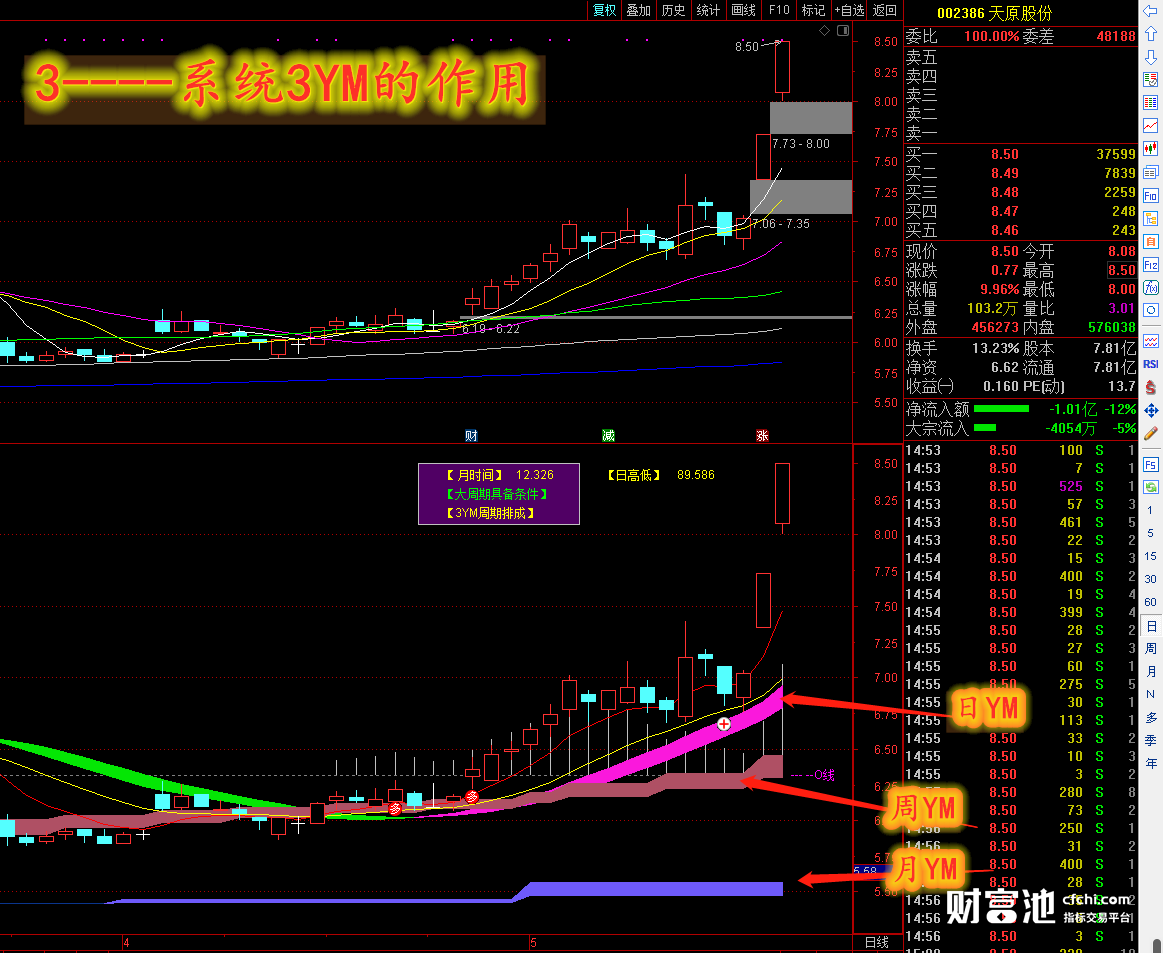Viewport: 1163px width, 953px height.
Task: Switch to 5-minute period
Action: tap(1150, 533)
